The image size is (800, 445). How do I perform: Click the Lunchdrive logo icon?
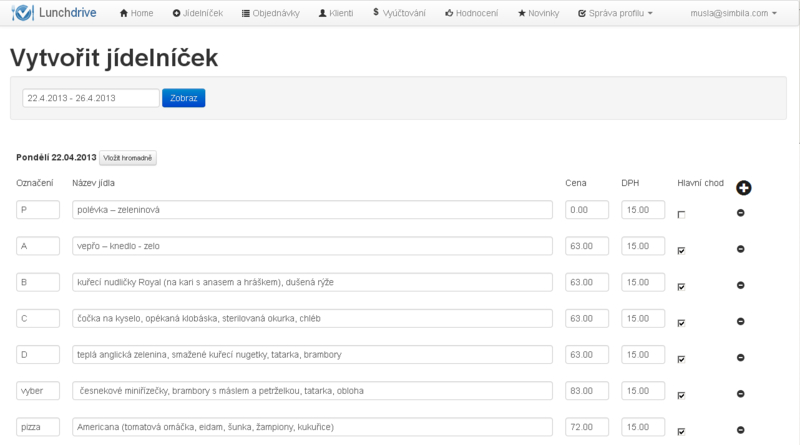point(21,13)
